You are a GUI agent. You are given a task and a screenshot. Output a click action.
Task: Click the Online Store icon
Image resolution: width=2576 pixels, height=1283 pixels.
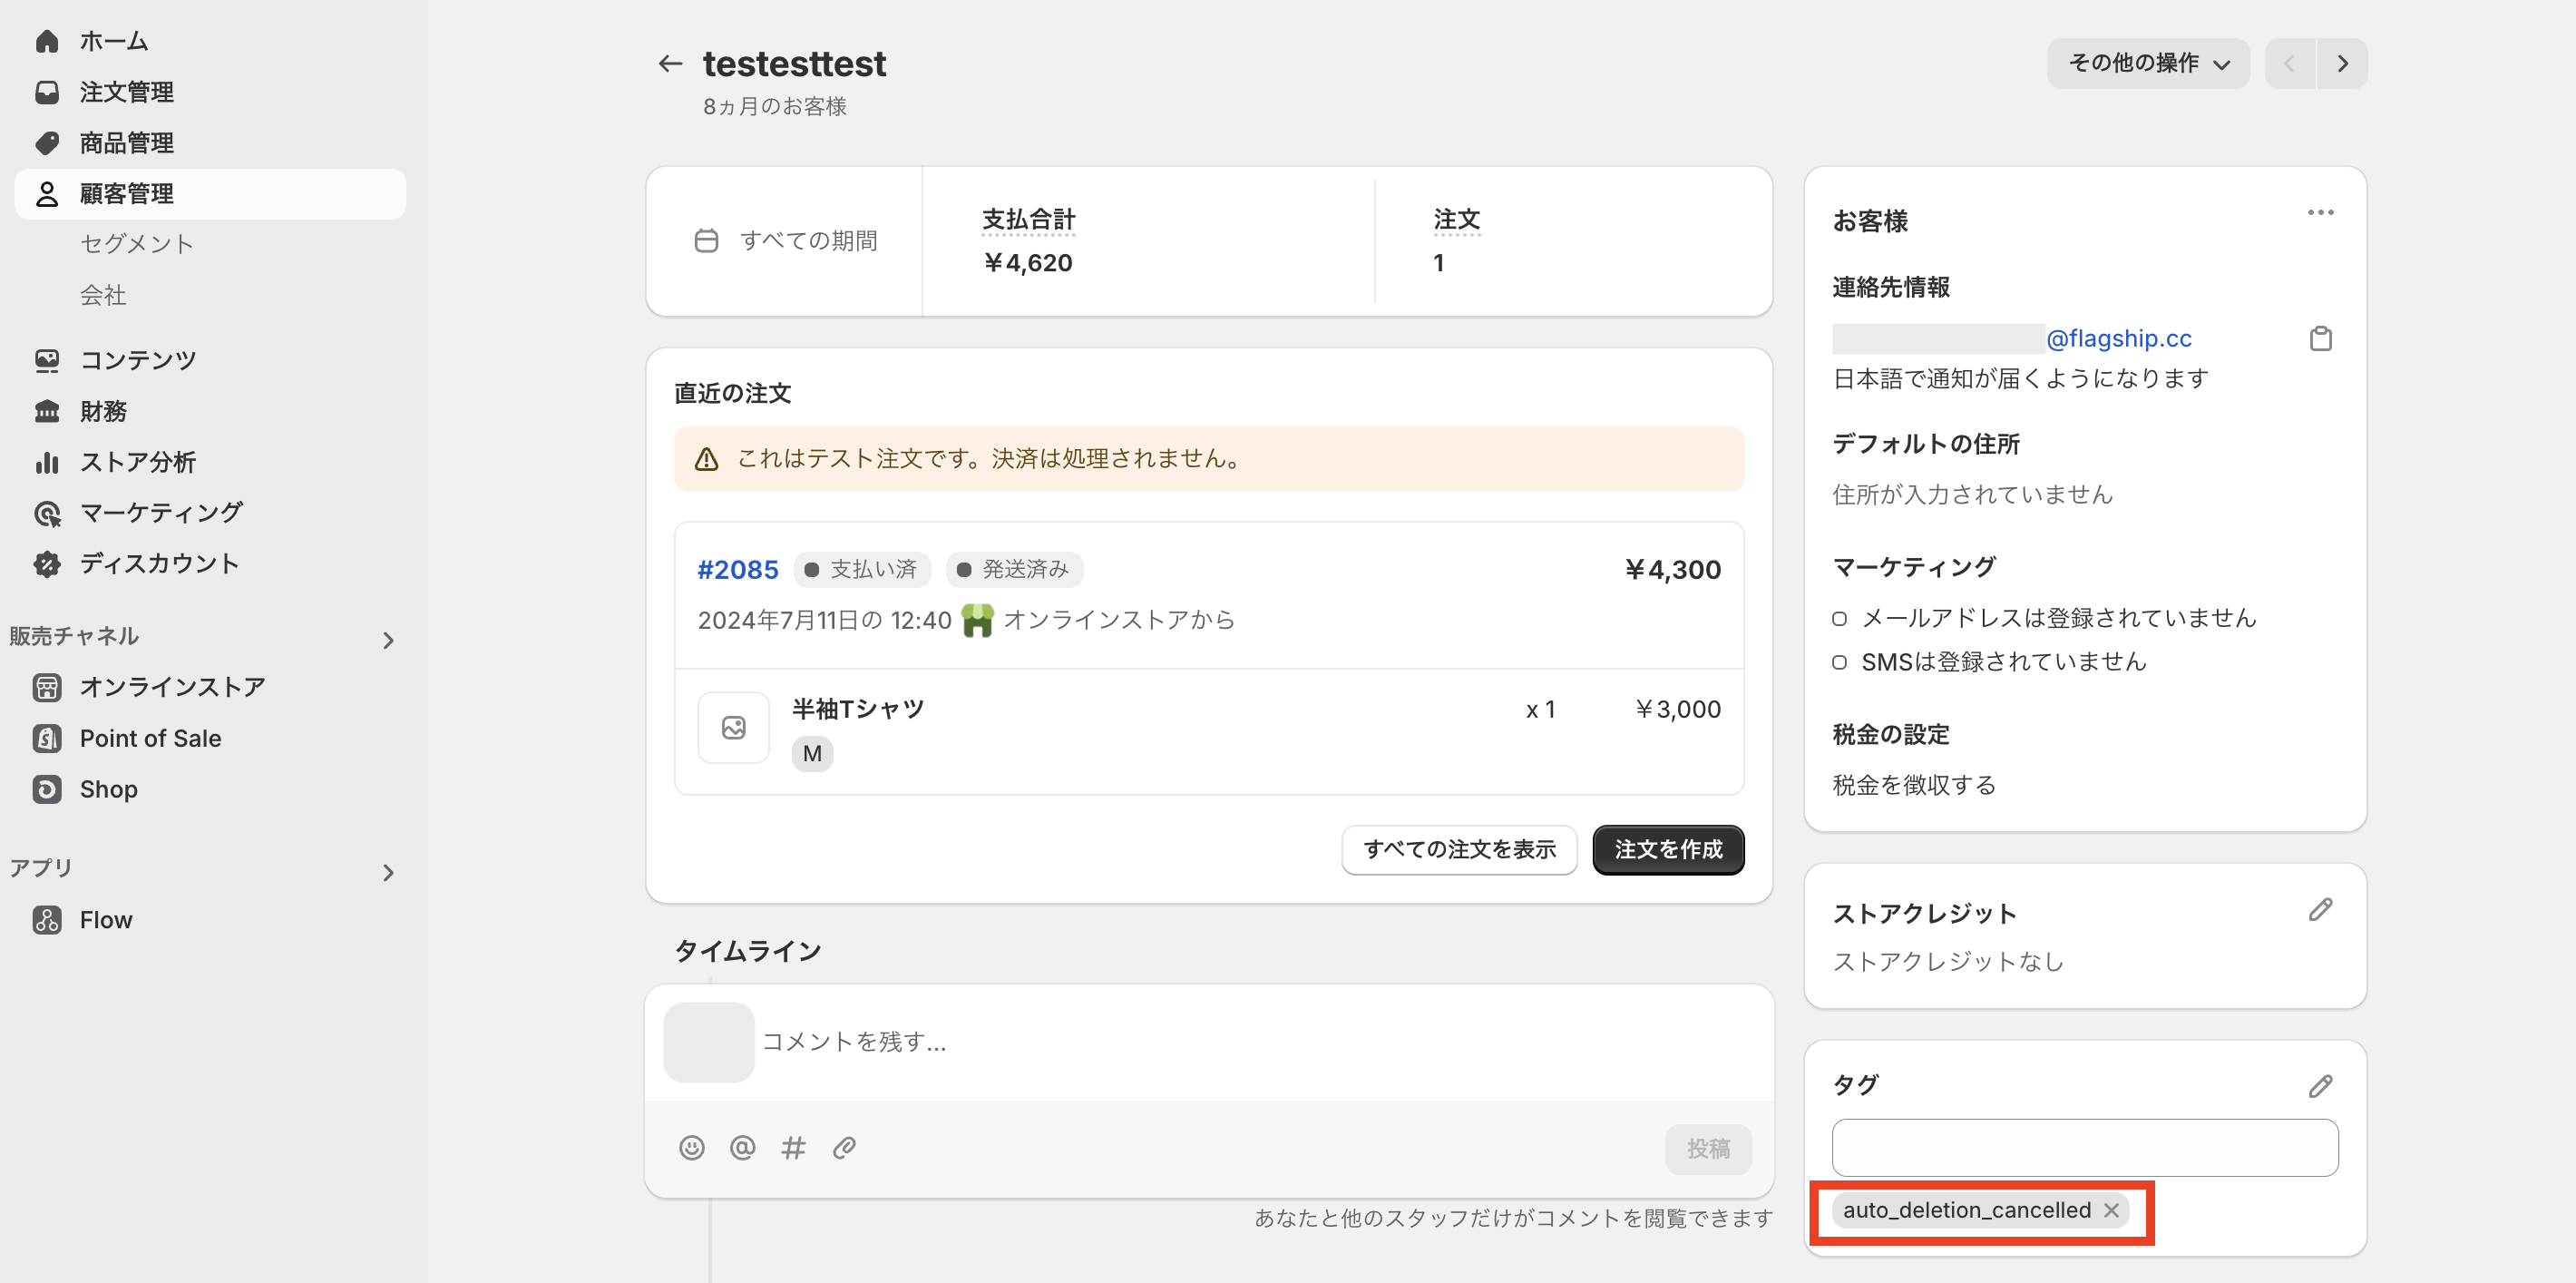(x=47, y=687)
